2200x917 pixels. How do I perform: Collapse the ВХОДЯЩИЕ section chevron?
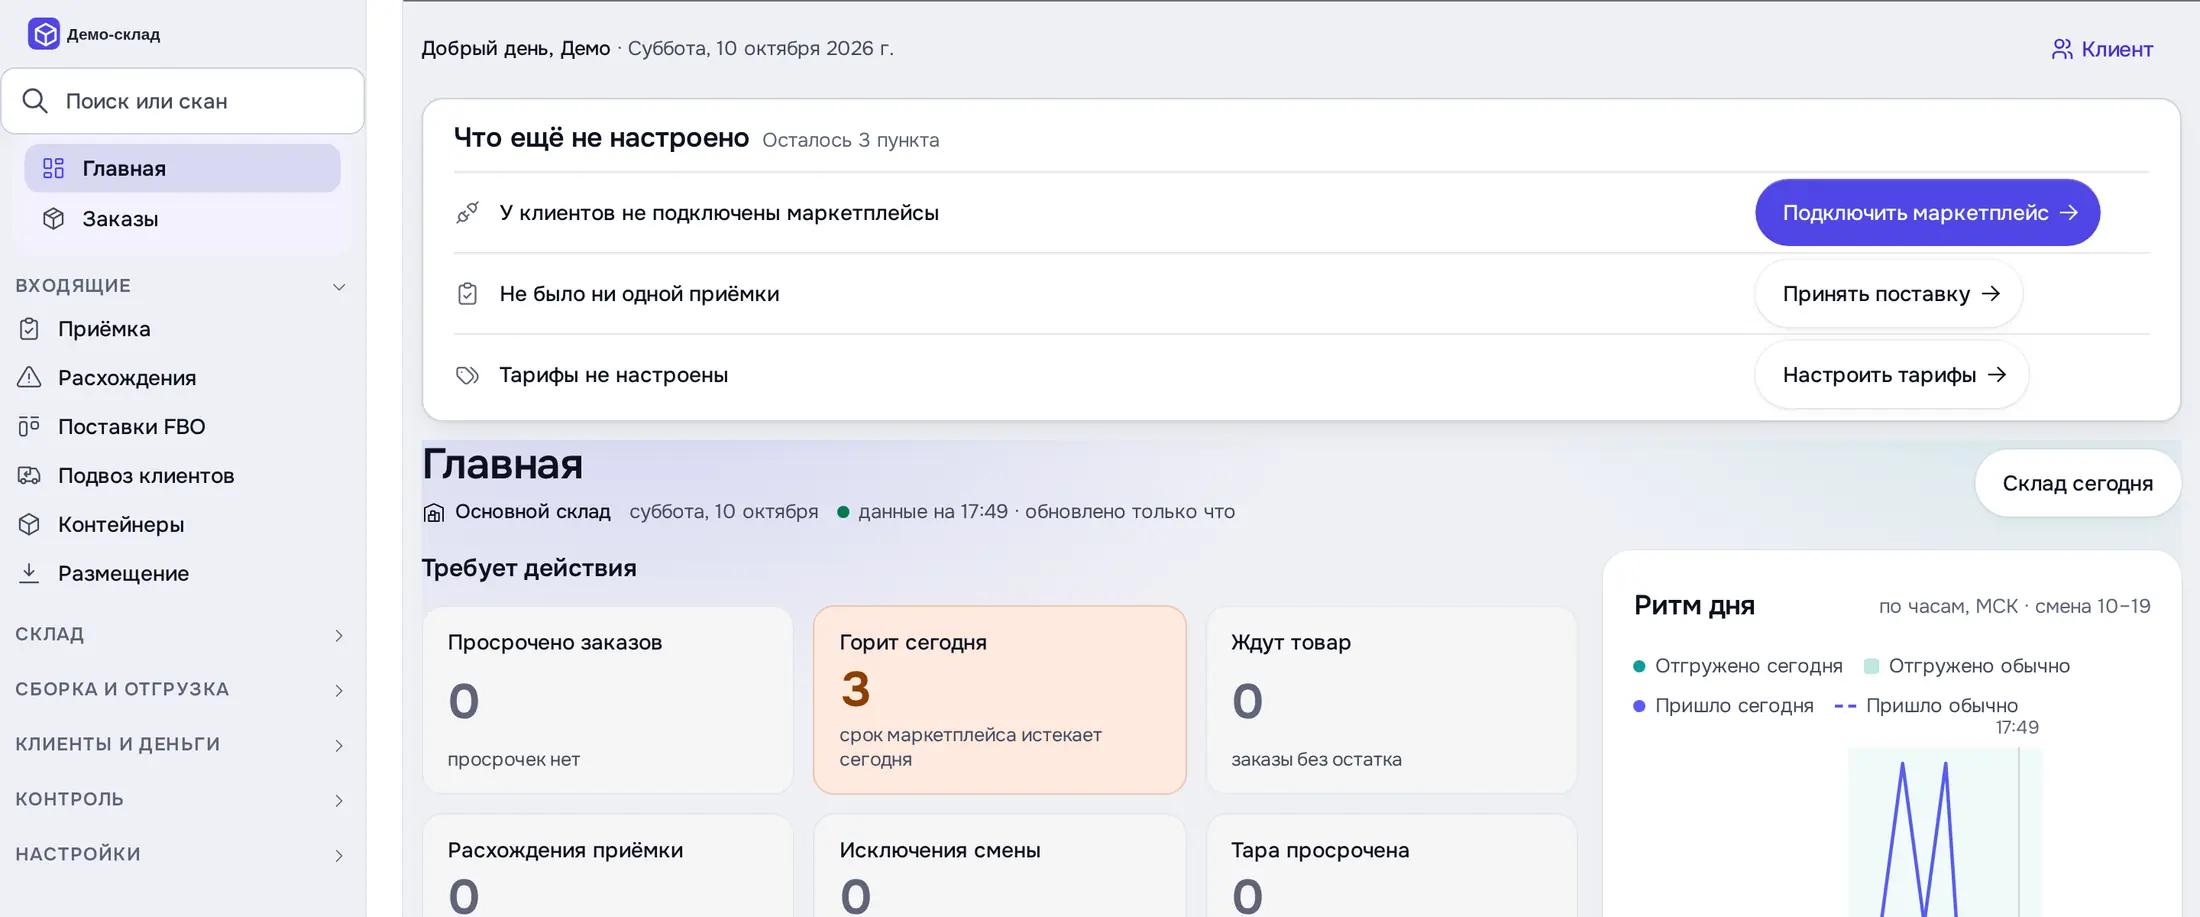tap(339, 287)
